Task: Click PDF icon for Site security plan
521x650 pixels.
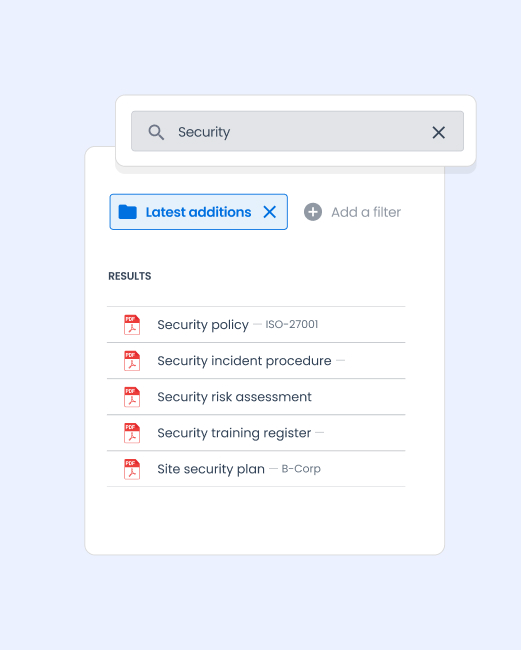Action: 132,469
